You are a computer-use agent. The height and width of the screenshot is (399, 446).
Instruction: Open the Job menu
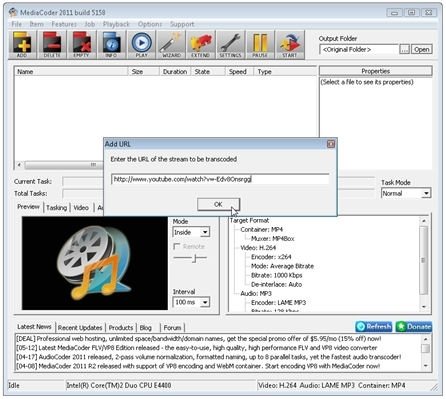90,24
